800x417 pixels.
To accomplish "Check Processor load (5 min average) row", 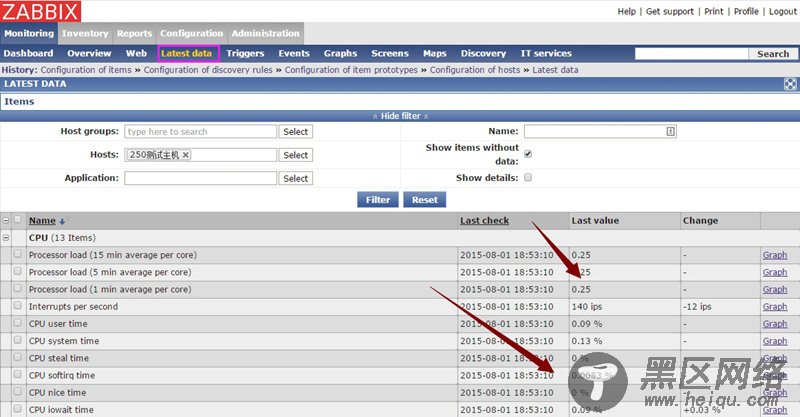I will pyautogui.click(x=18, y=272).
